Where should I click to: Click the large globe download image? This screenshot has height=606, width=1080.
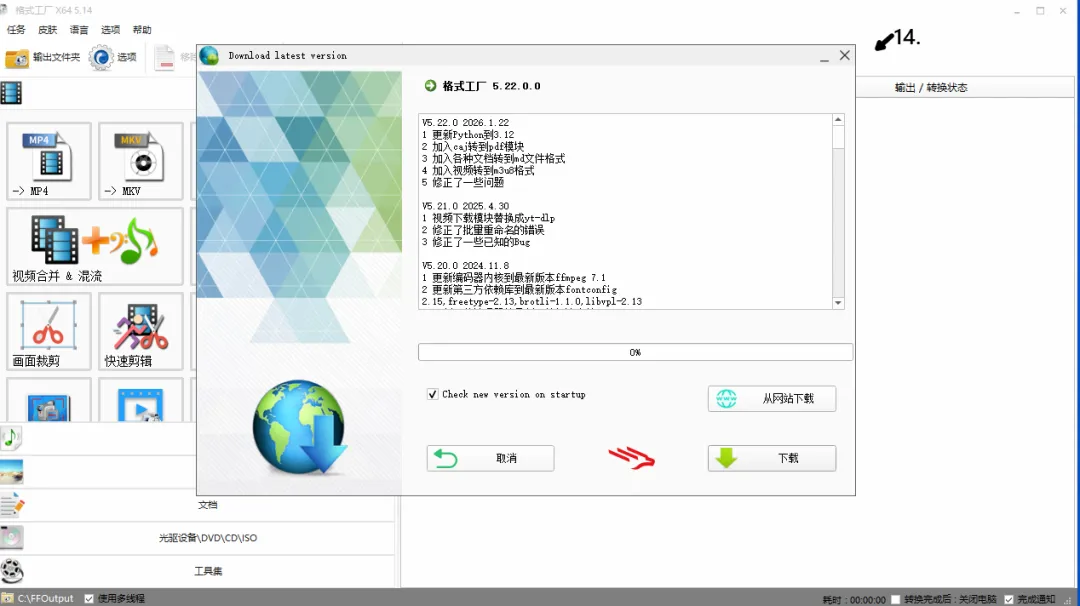[x=300, y=427]
